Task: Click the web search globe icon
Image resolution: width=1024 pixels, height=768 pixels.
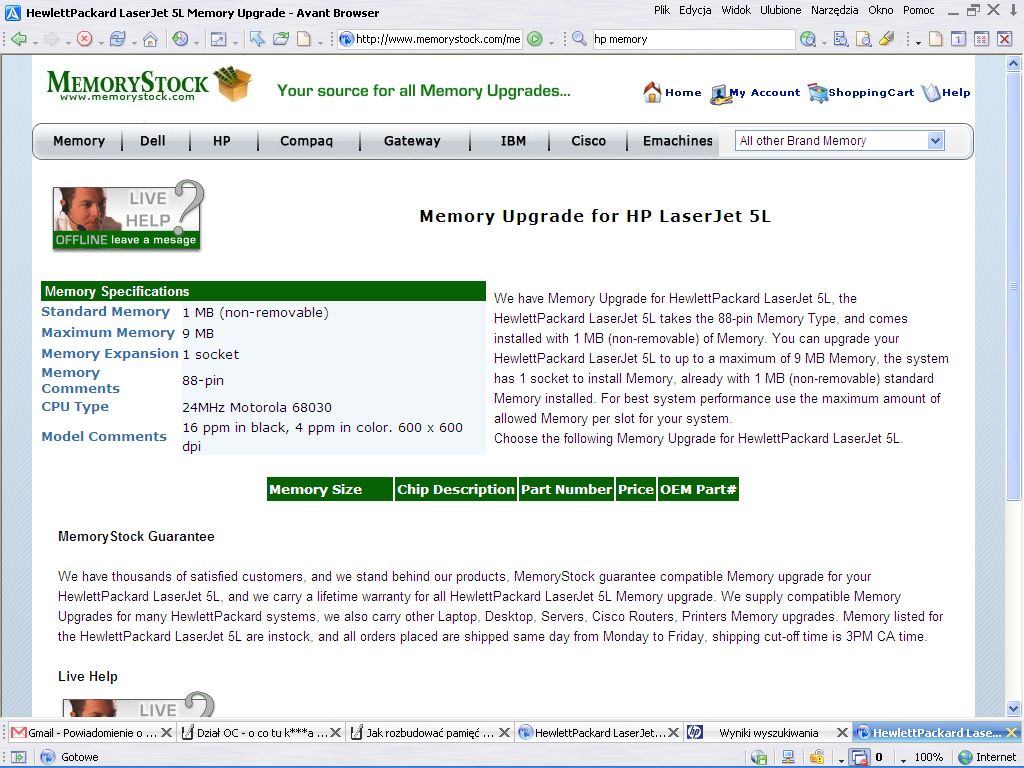Action: pos(808,39)
